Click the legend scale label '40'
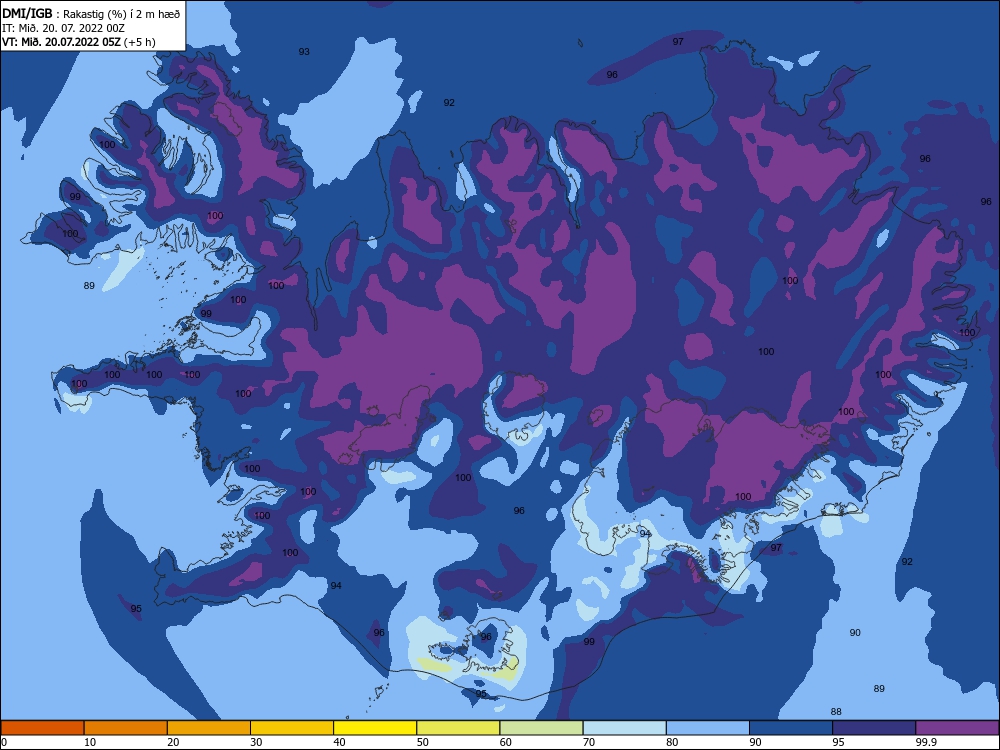 339,742
